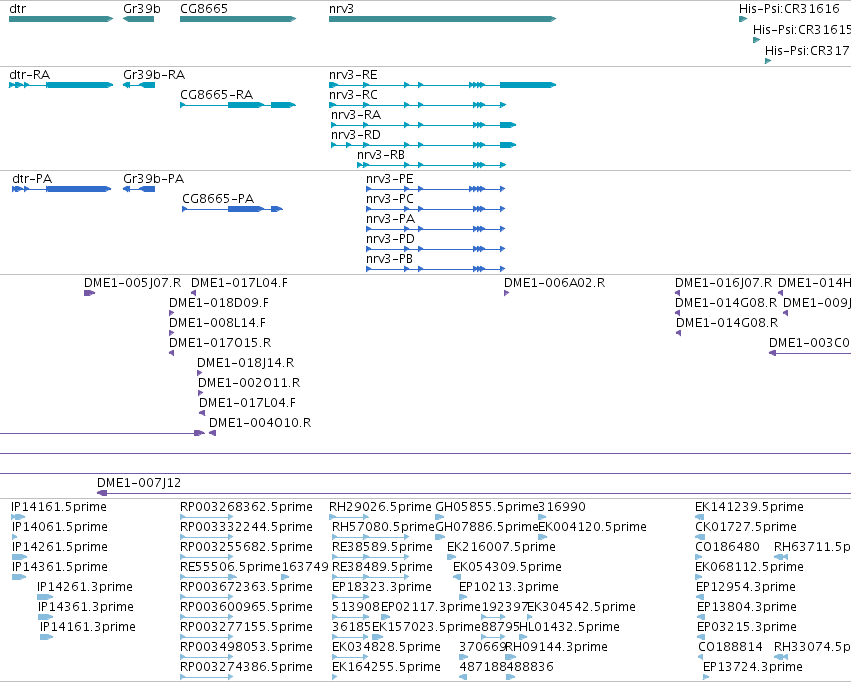The height and width of the screenshot is (682, 851).
Task: Click RE38589.5prime label
Action: [383, 547]
